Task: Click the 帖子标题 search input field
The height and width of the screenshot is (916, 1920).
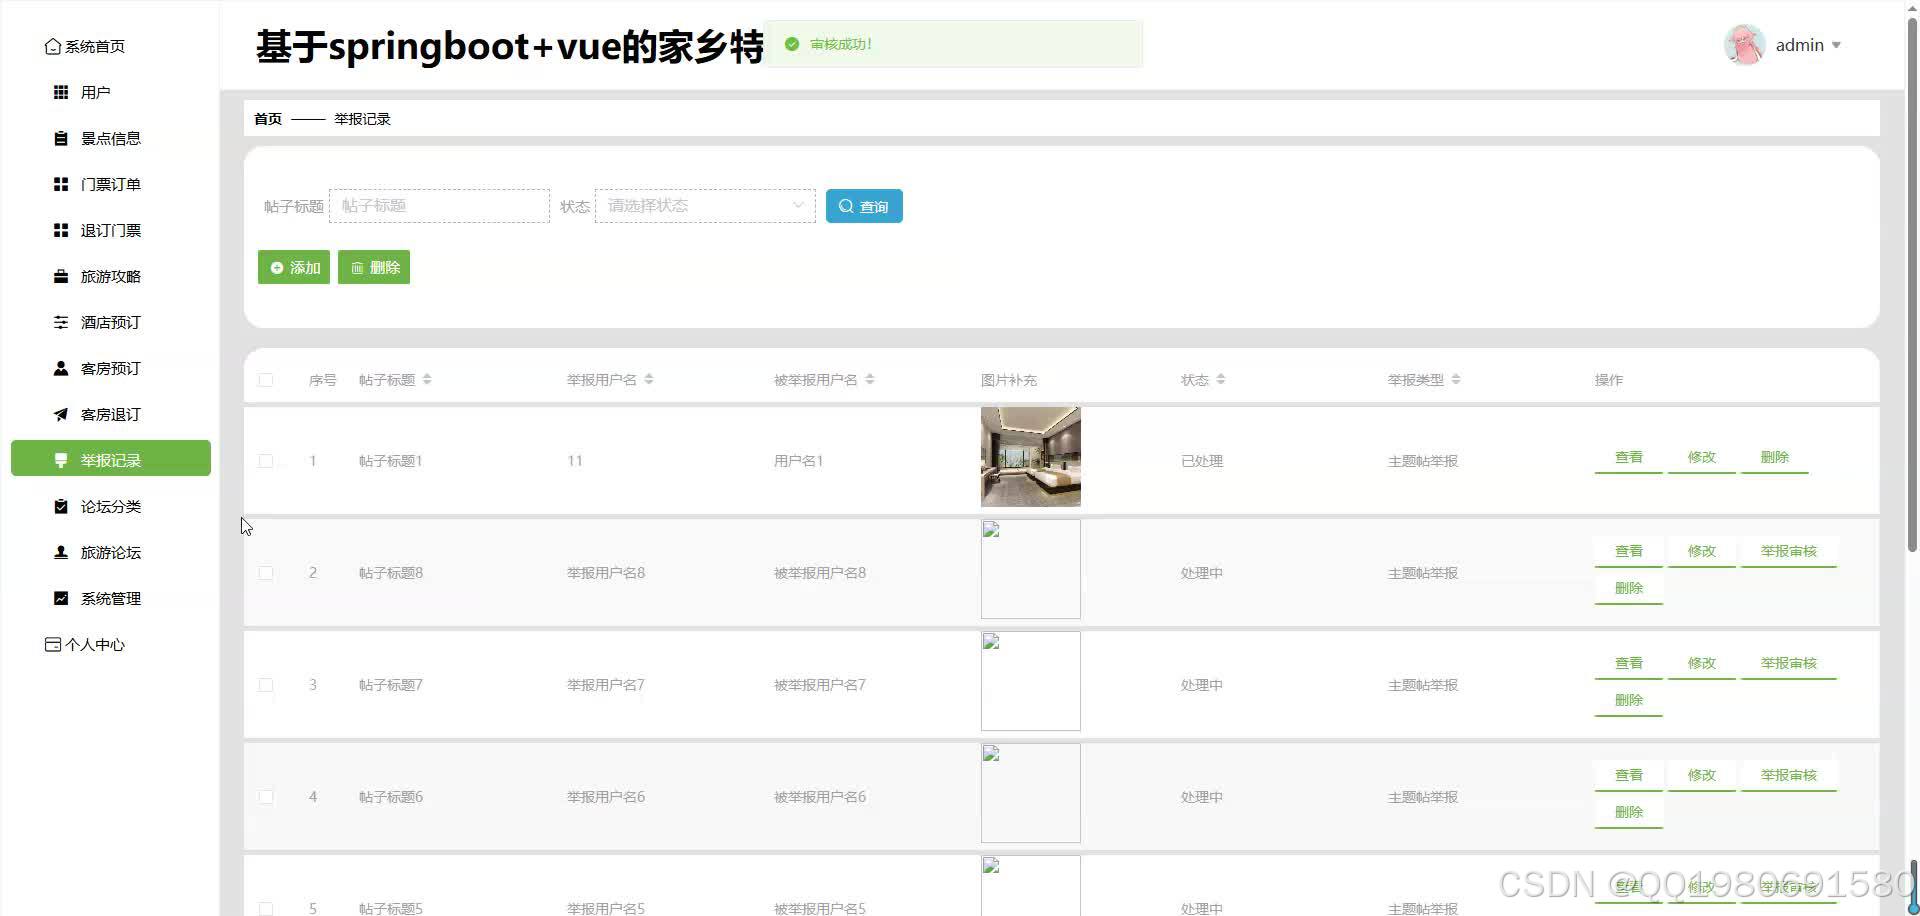Action: coord(439,206)
